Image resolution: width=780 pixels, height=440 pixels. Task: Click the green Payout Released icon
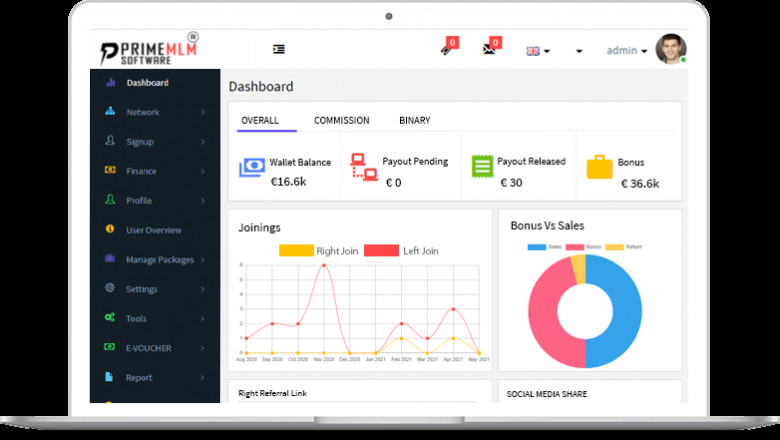click(482, 167)
